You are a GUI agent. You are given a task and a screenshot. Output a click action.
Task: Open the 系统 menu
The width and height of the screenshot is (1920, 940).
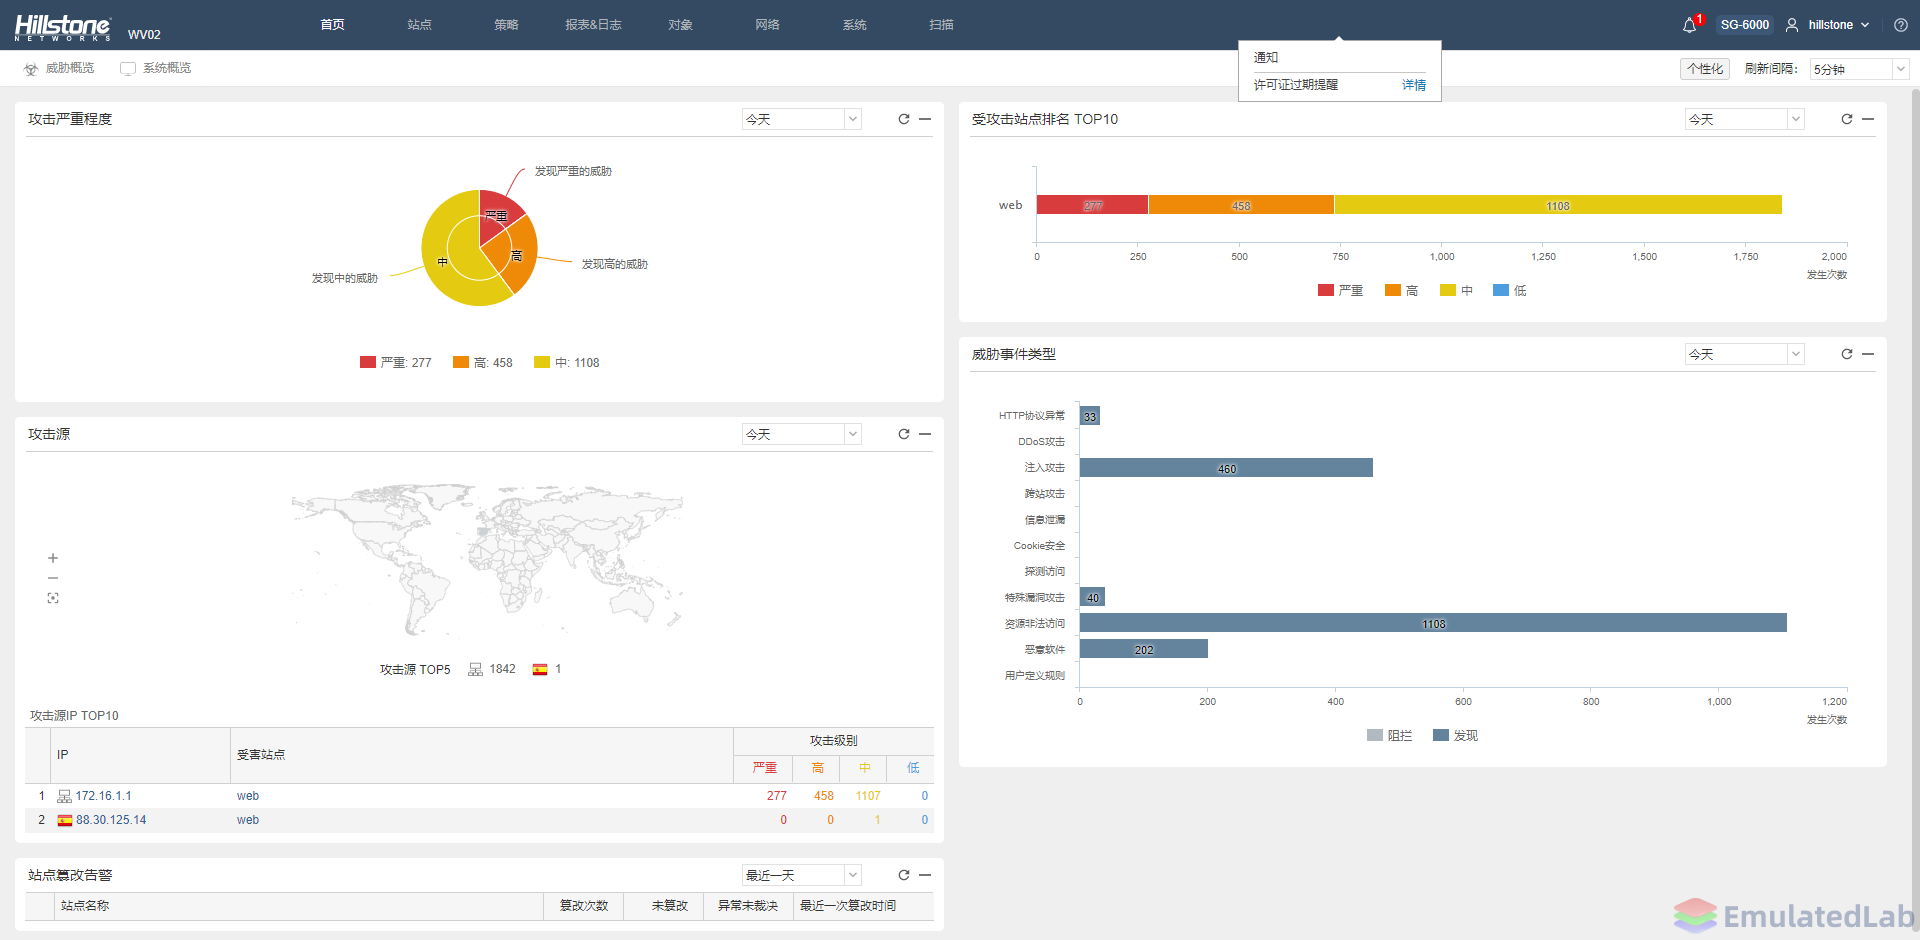coord(854,25)
